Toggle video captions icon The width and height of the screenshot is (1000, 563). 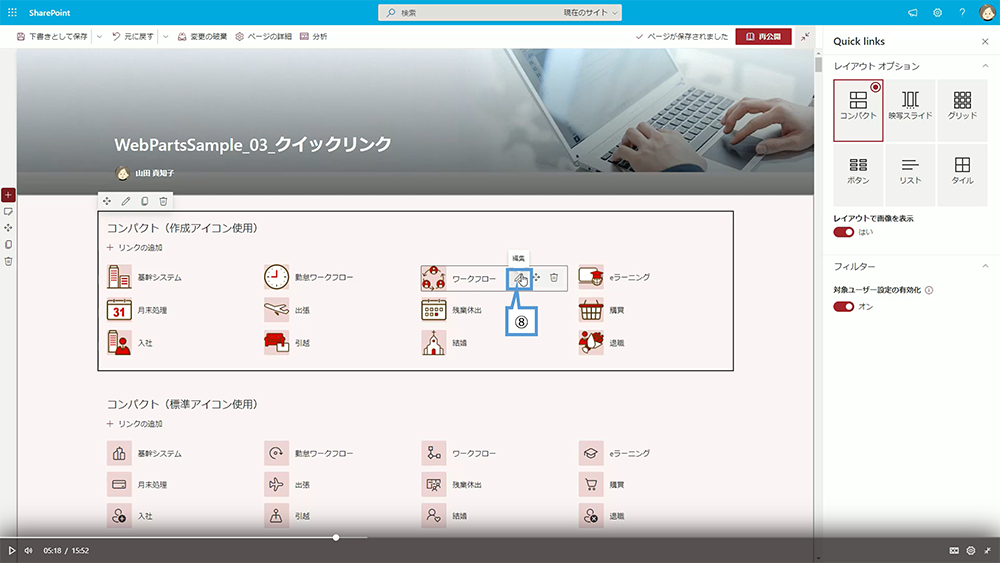(x=954, y=550)
